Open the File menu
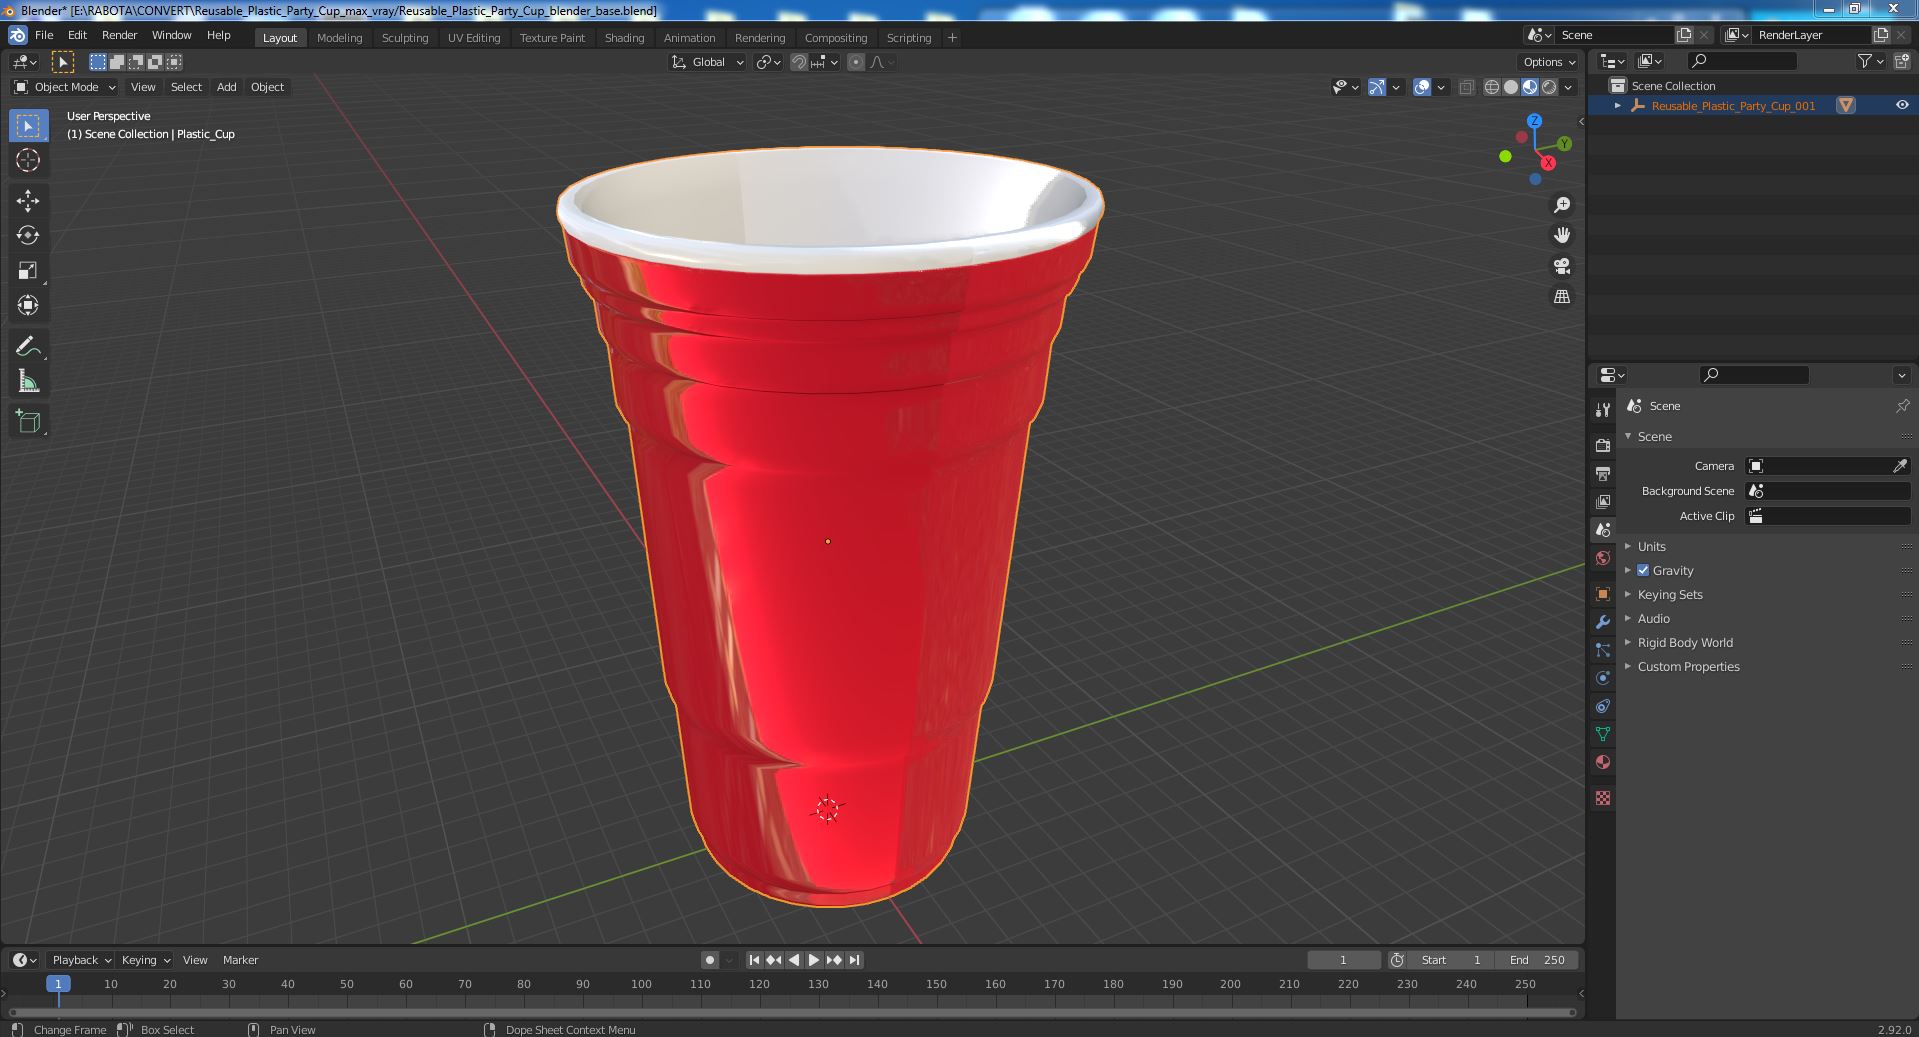Viewport: 1919px width, 1037px height. point(44,35)
